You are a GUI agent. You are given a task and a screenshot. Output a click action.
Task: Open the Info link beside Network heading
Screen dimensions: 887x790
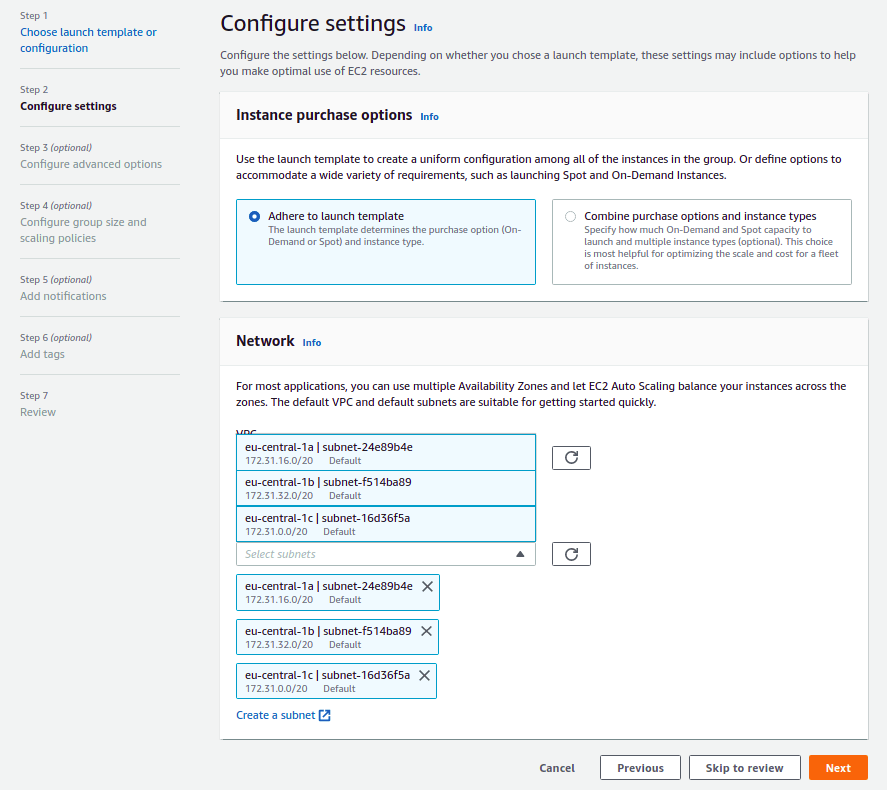point(312,343)
